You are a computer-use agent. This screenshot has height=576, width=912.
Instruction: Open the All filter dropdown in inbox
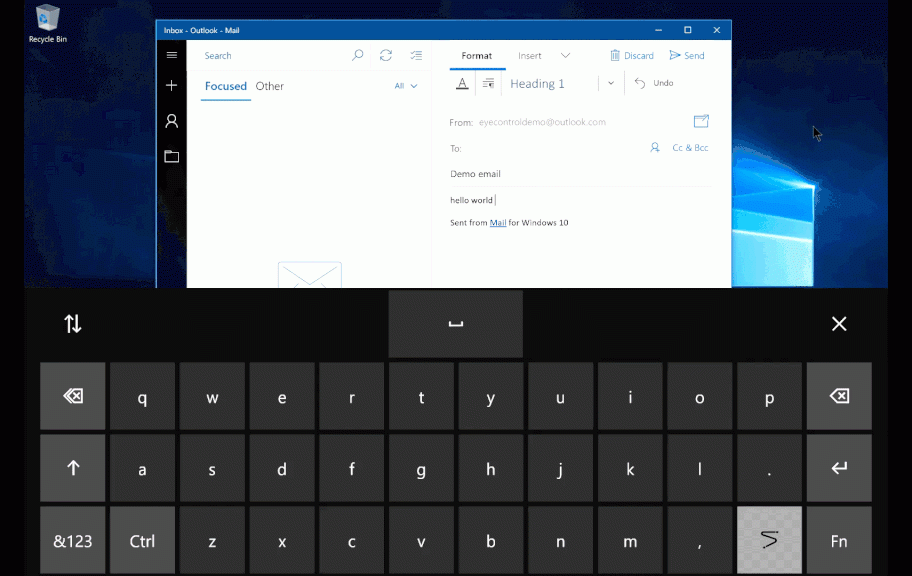point(405,86)
